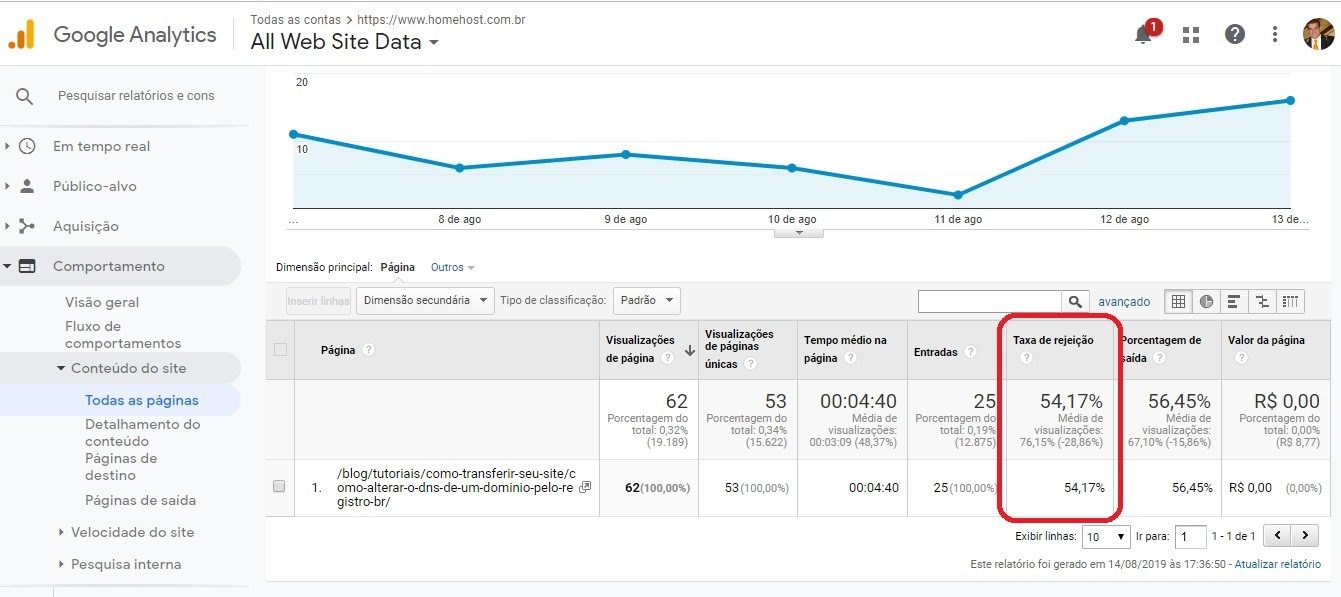The width and height of the screenshot is (1341, 597).
Task: Expand the Velocidade do site submenu
Action: pyautogui.click(x=62, y=532)
